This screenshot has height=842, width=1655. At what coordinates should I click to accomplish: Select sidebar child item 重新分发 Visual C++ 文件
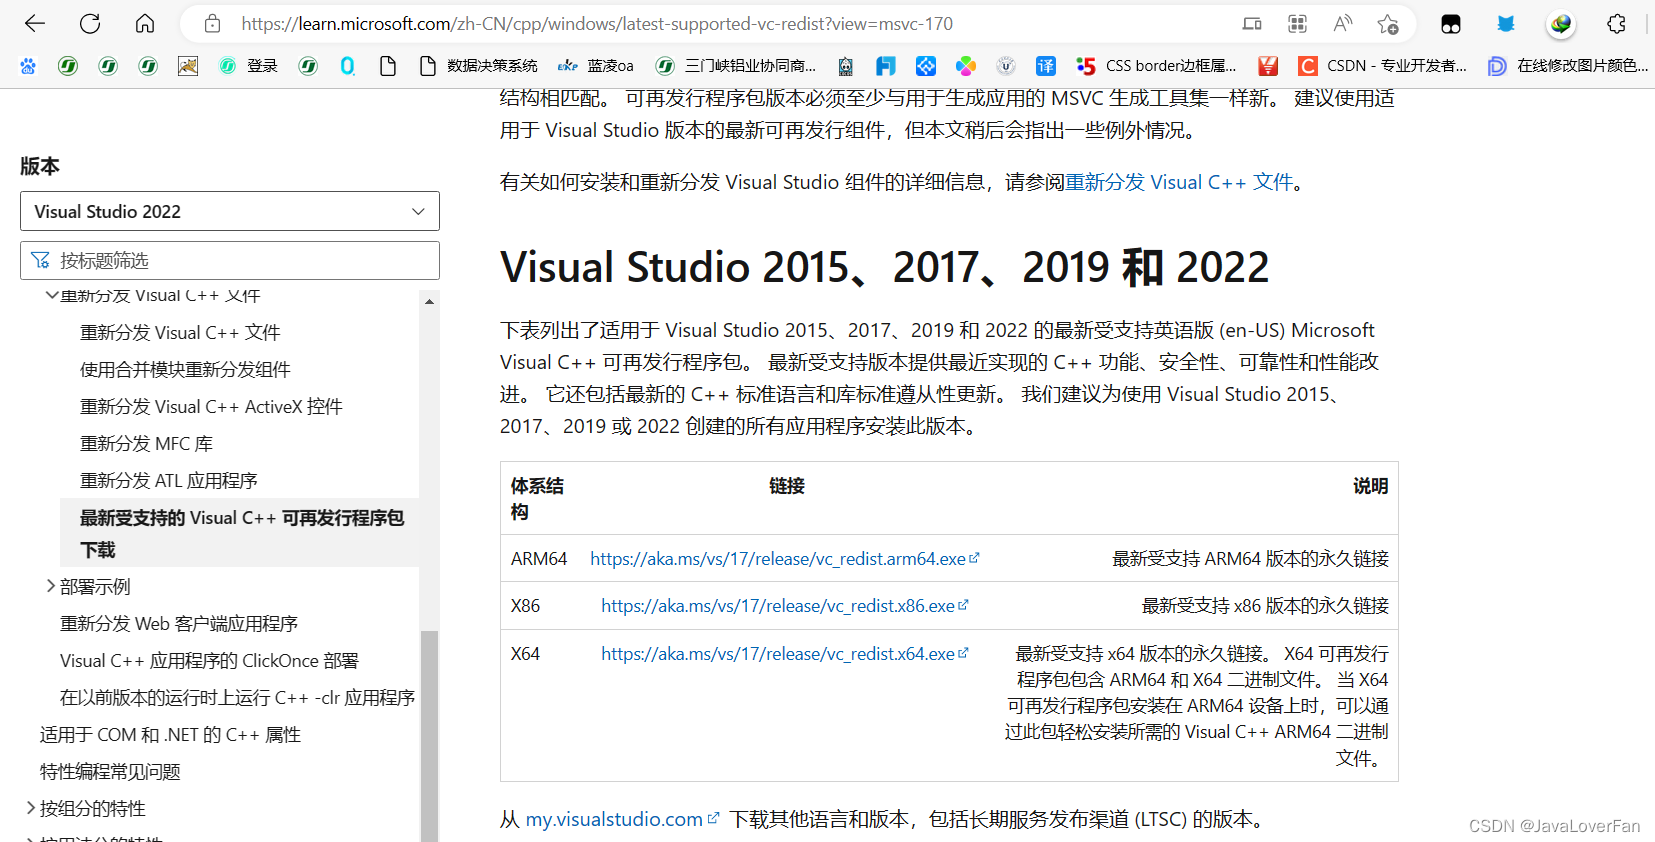click(x=180, y=332)
